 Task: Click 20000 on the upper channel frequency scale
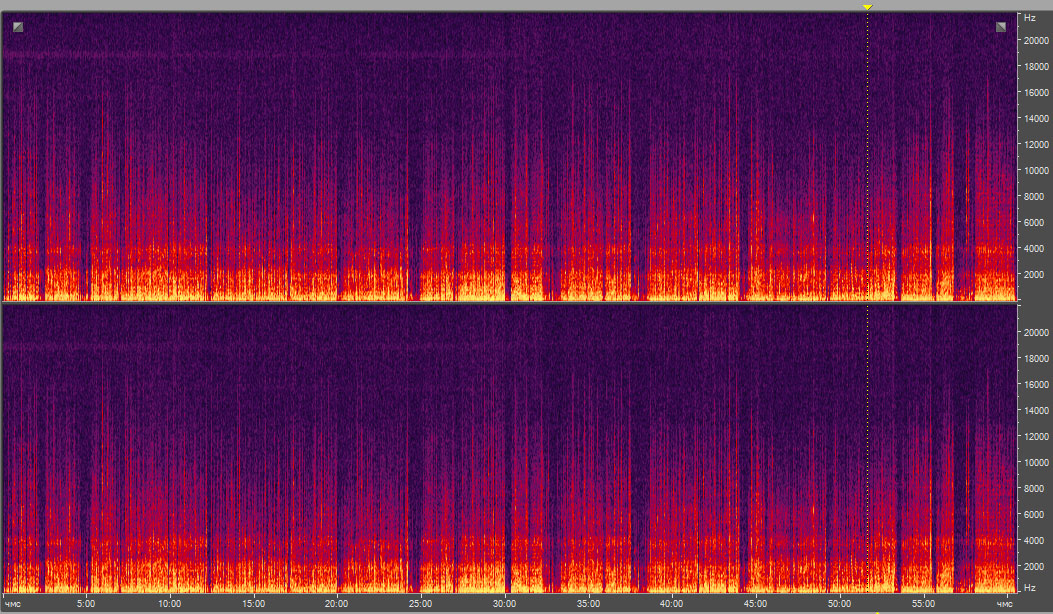tap(1034, 41)
